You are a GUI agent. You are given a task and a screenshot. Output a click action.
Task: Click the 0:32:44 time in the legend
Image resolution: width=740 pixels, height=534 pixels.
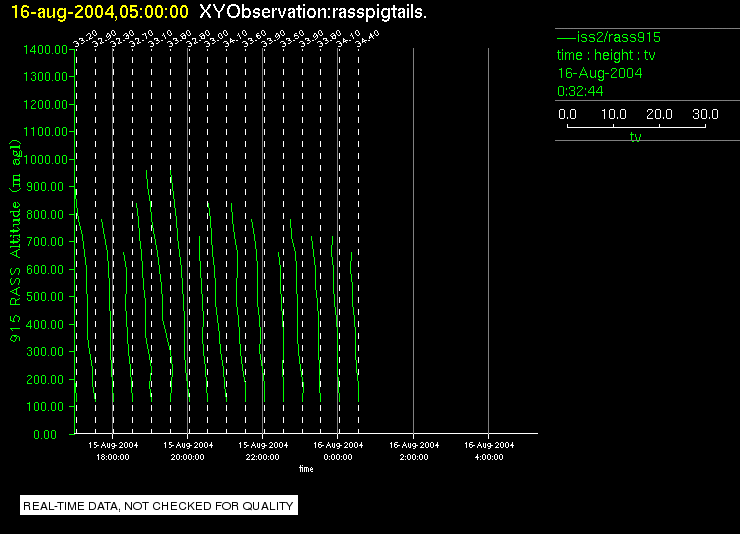[x=580, y=91]
